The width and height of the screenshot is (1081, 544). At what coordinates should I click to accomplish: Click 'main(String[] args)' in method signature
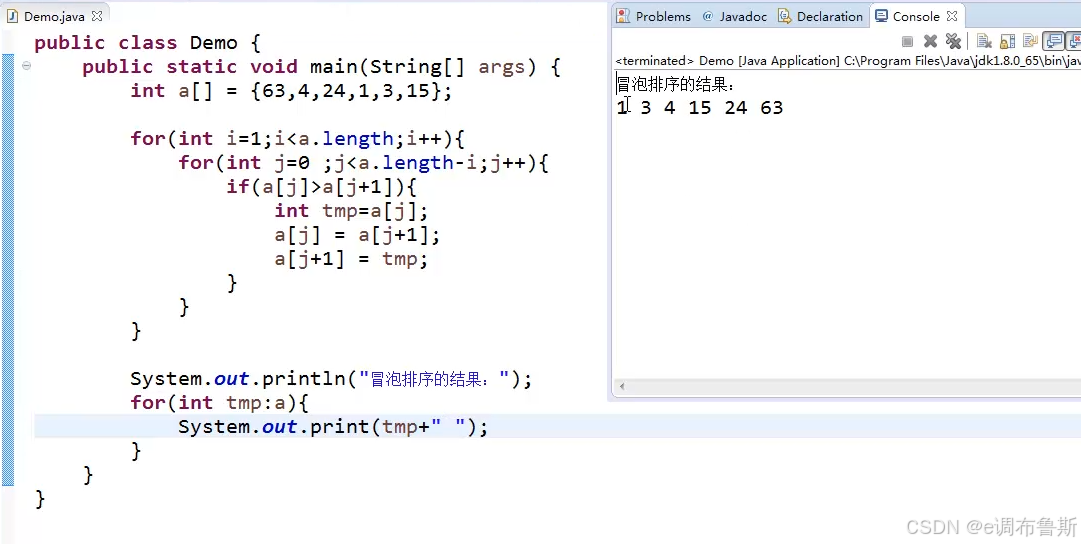tap(423, 67)
